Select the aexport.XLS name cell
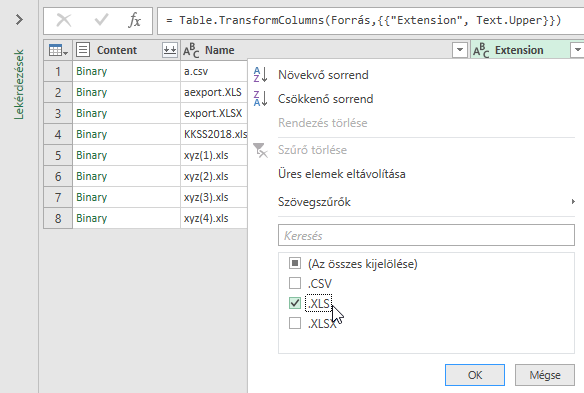Image resolution: width=584 pixels, height=393 pixels. point(214,92)
